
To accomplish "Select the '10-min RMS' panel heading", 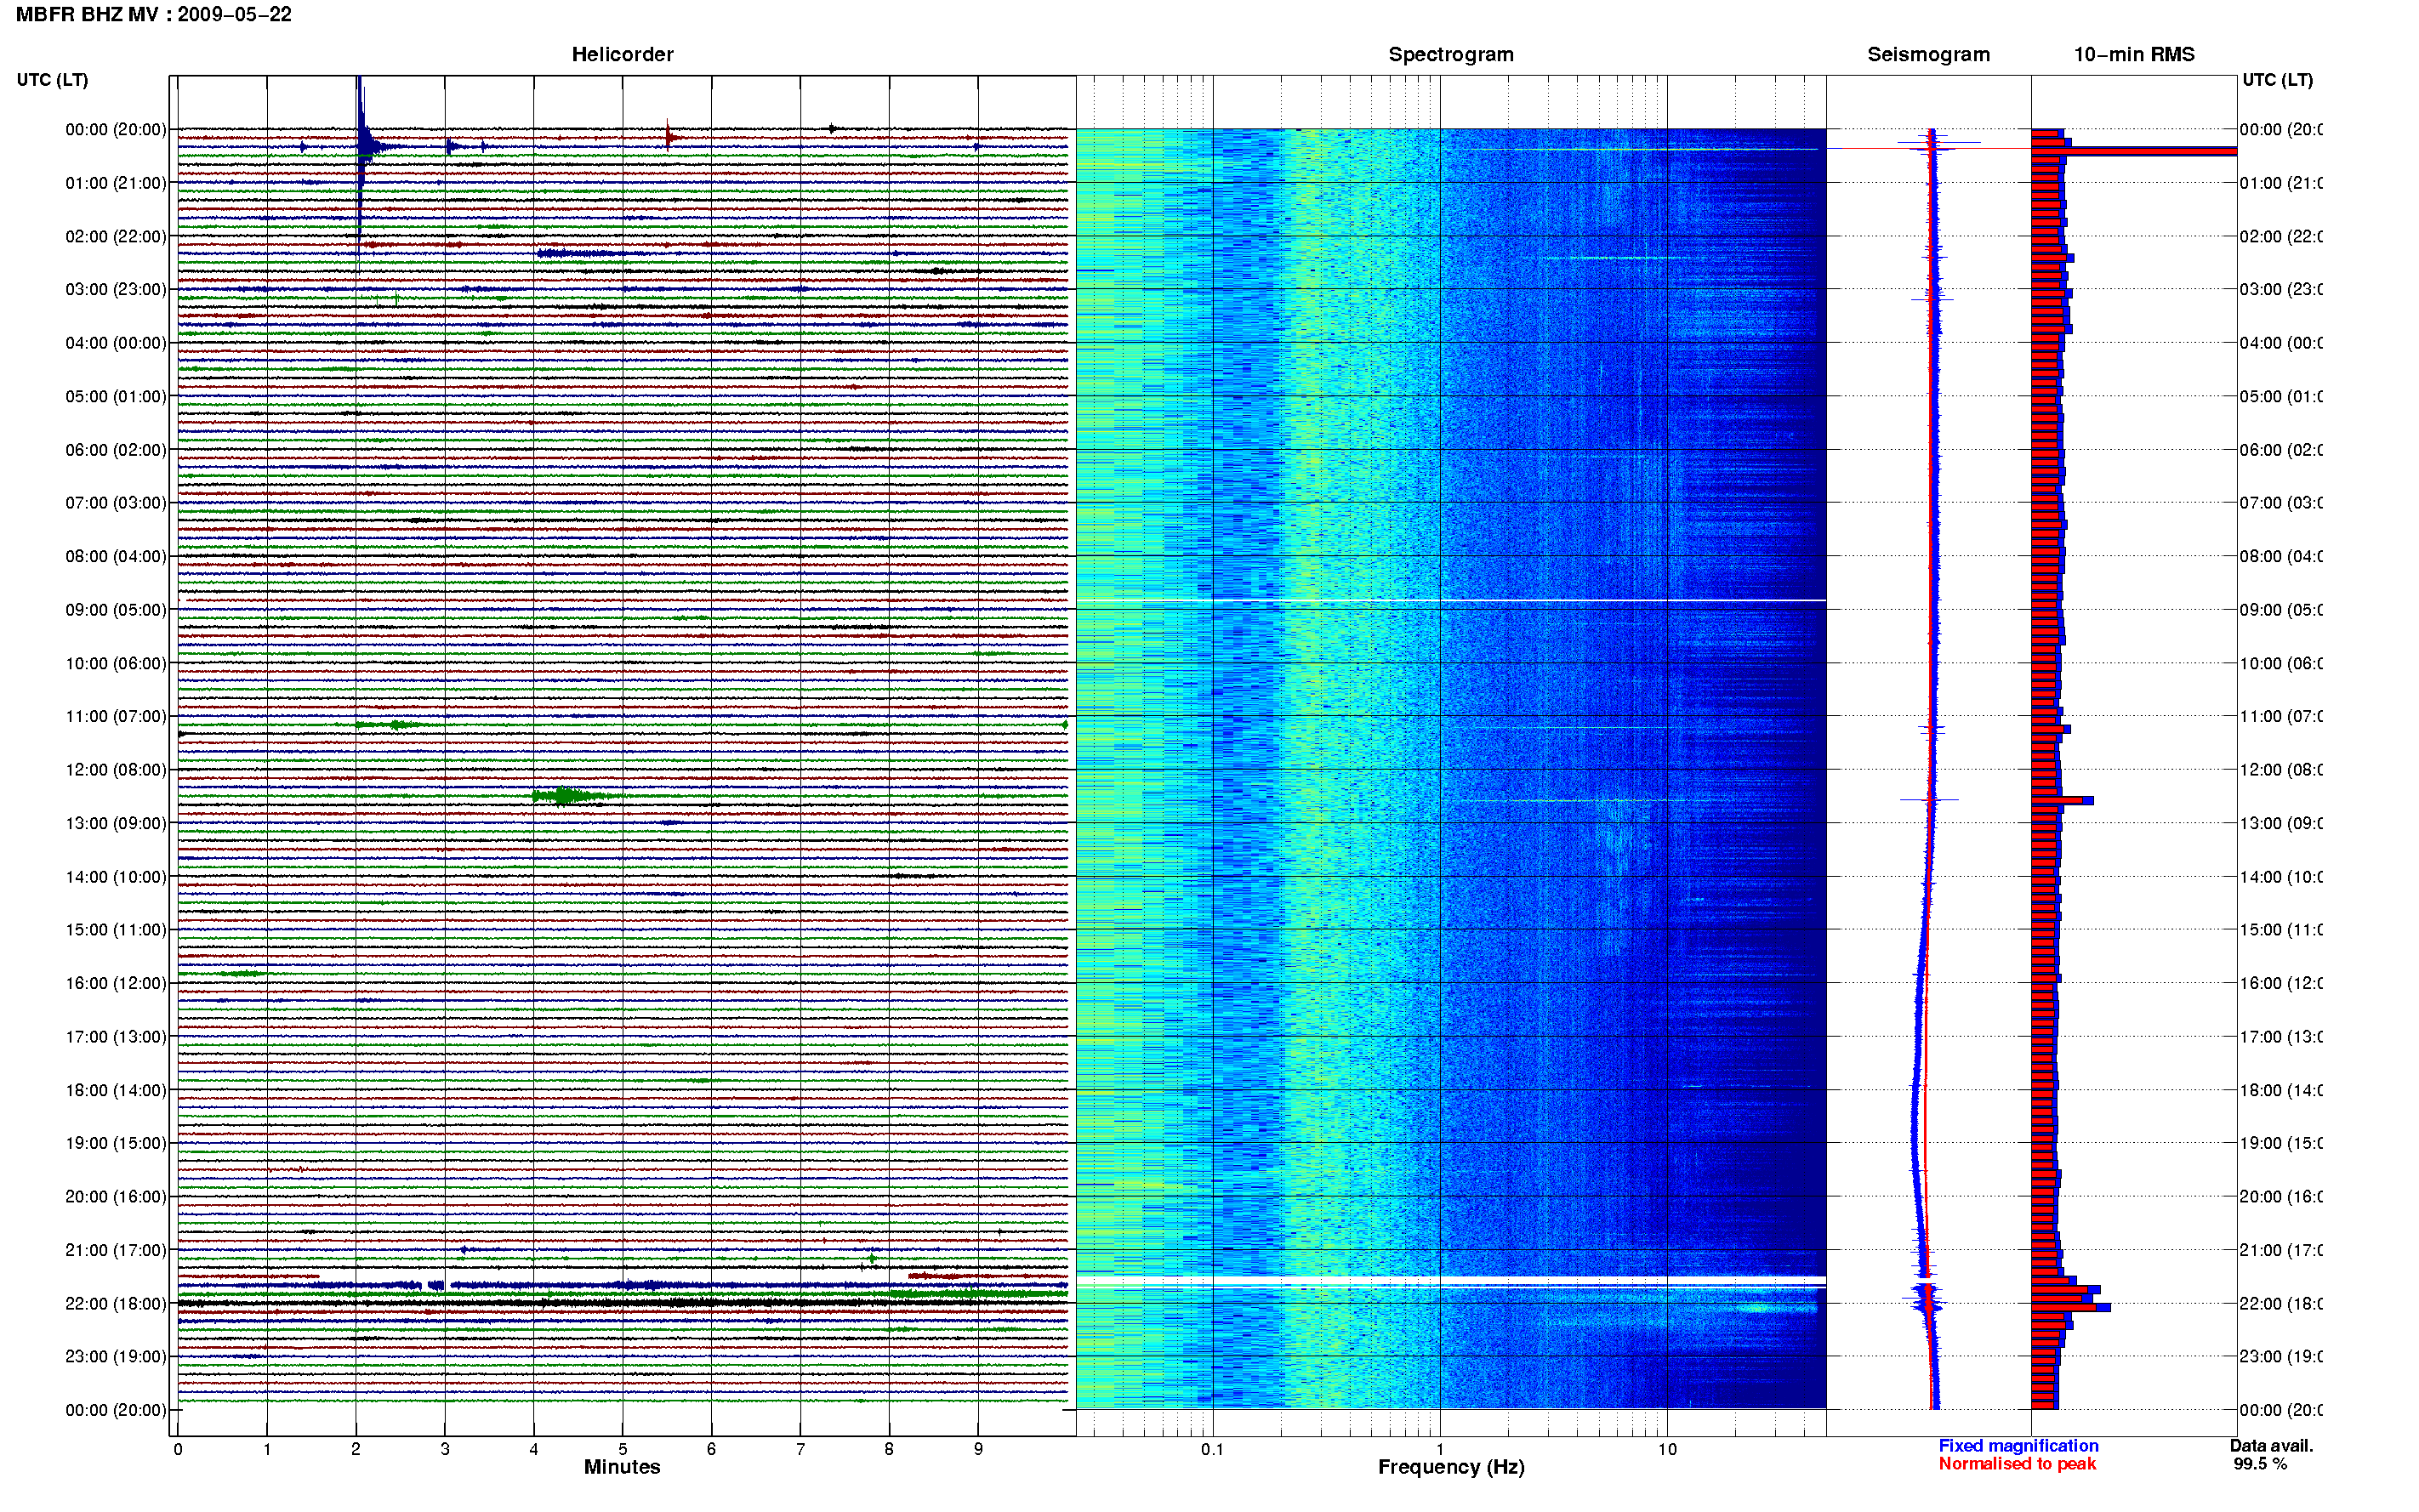I will pos(2134,54).
